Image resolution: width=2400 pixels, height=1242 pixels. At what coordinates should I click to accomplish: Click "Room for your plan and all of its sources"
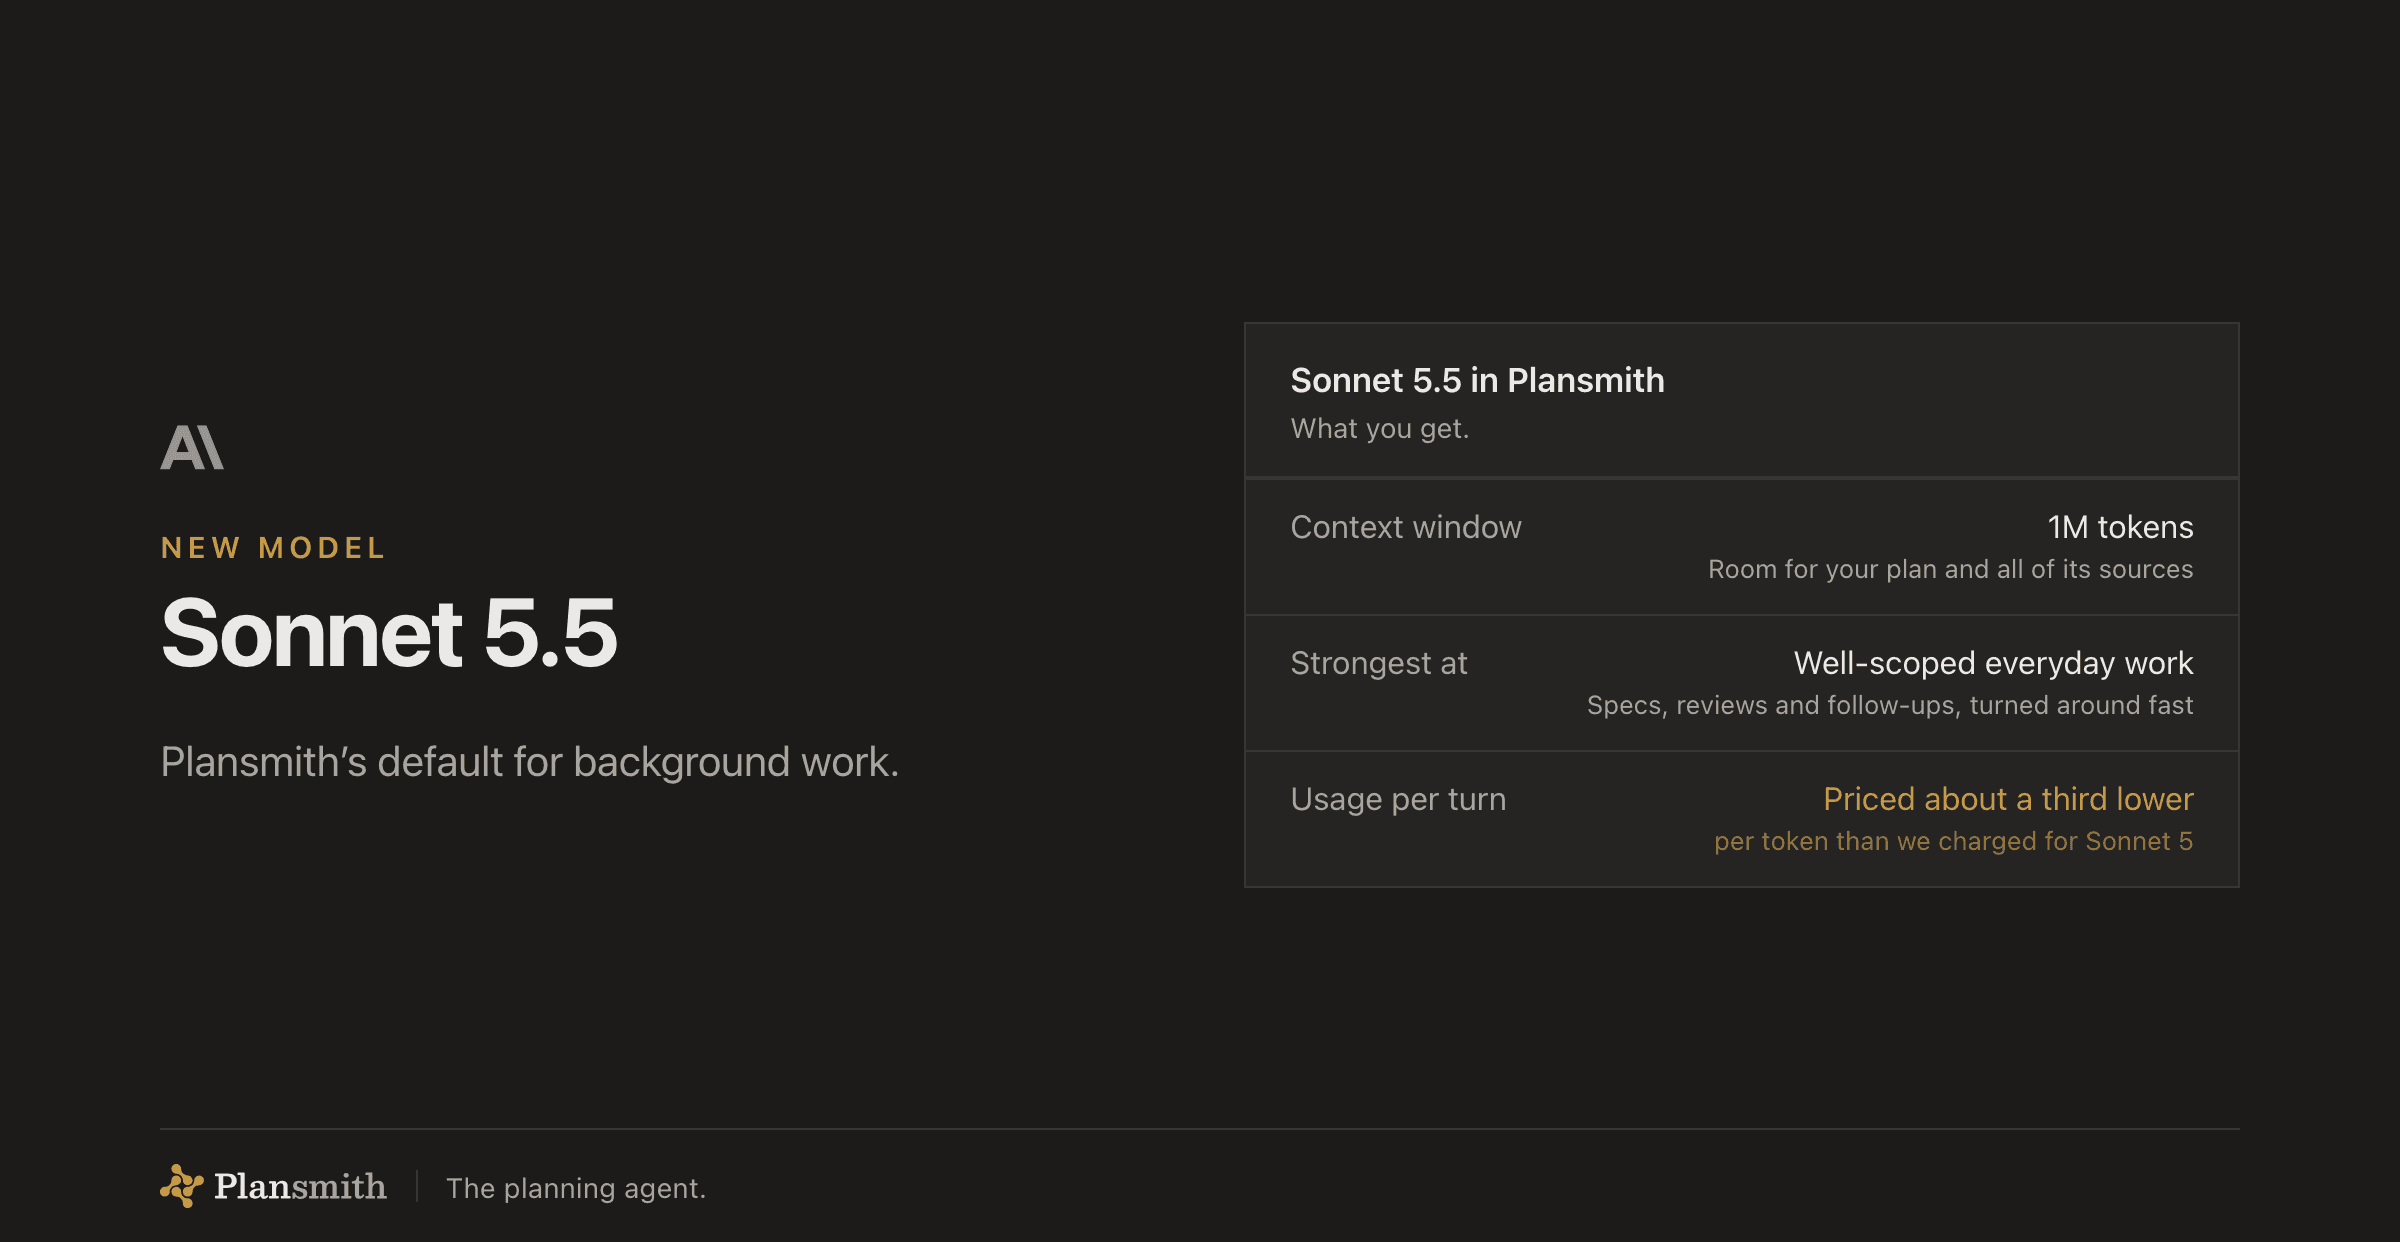tap(1950, 569)
